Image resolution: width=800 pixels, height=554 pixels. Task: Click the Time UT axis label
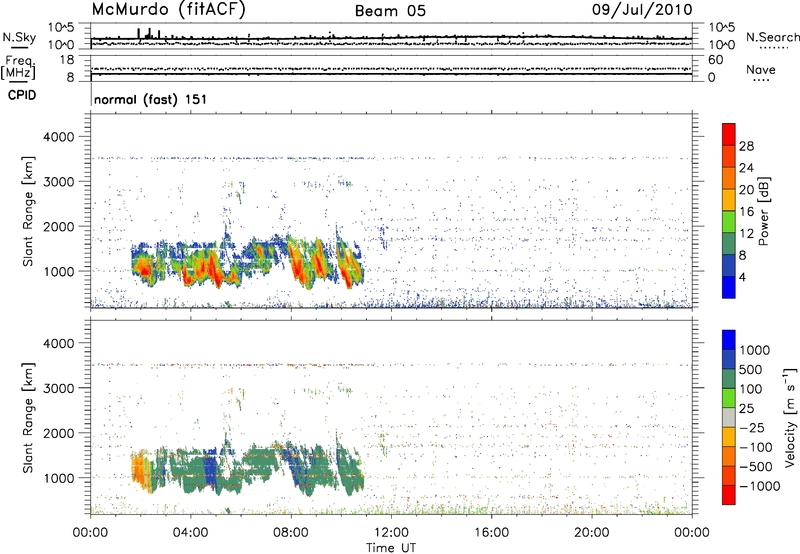(x=391, y=548)
